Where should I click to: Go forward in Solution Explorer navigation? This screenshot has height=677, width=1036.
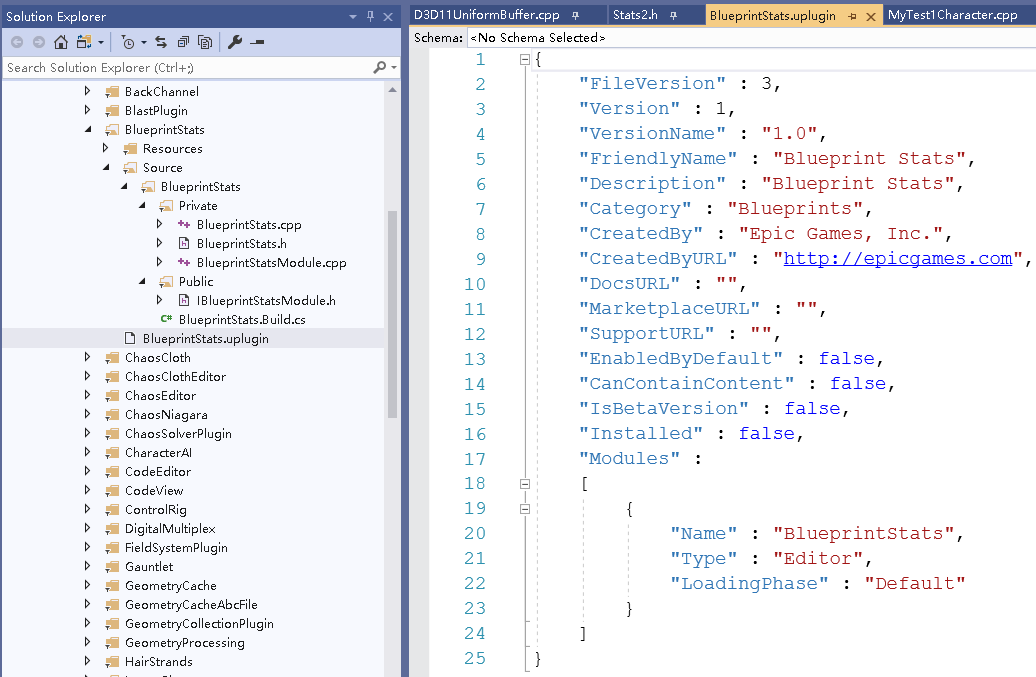pyautogui.click(x=39, y=42)
